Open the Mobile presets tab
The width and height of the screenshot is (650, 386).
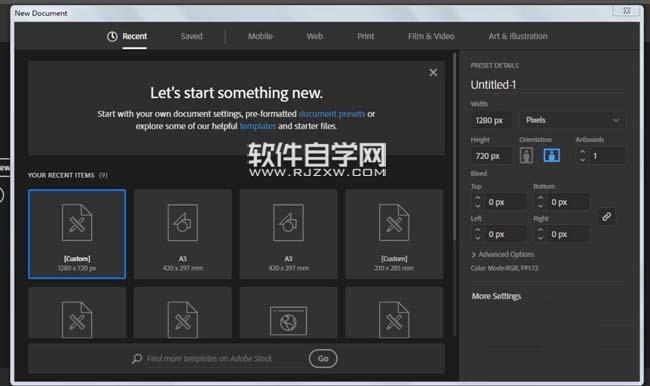pyautogui.click(x=260, y=36)
